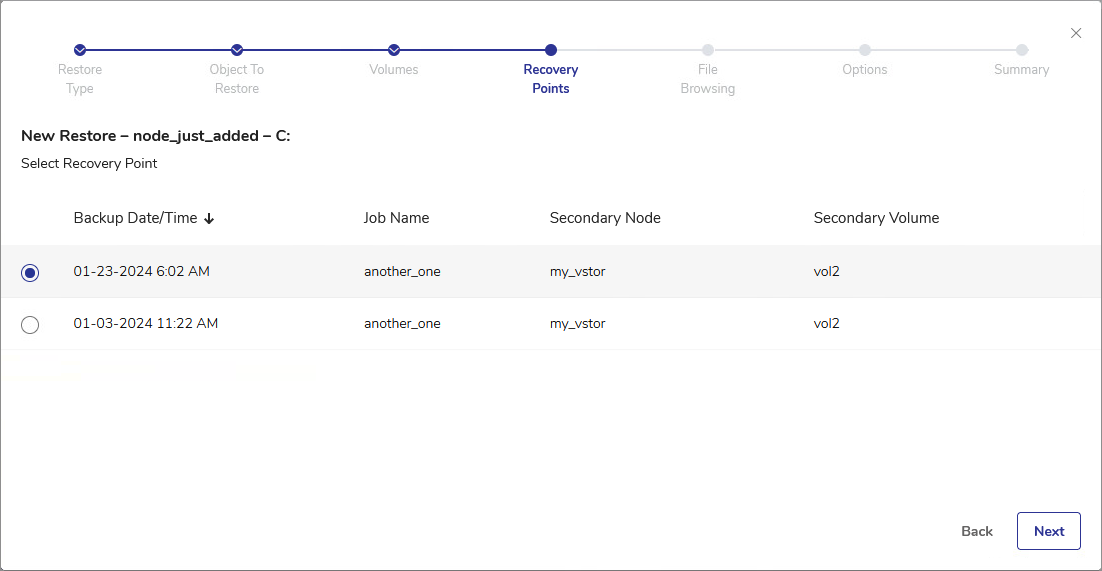This screenshot has width=1102, height=571.
Task: Select the 01-03-2024 11:22 AM recovery point
Action: (x=30, y=325)
